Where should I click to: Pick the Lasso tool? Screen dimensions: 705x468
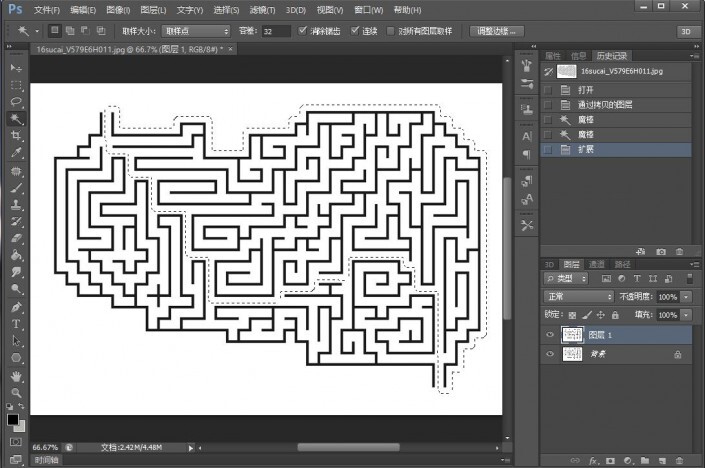click(16, 101)
